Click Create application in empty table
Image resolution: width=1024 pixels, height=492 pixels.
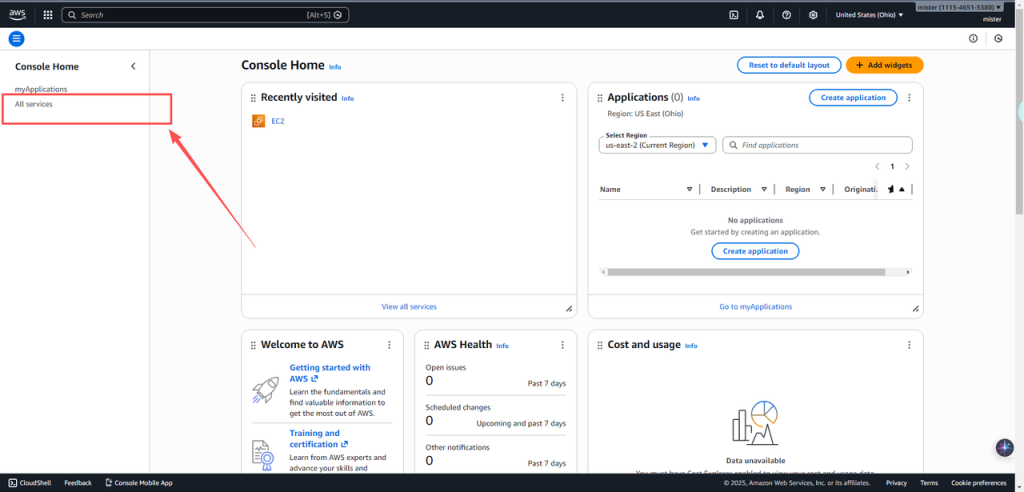click(755, 251)
